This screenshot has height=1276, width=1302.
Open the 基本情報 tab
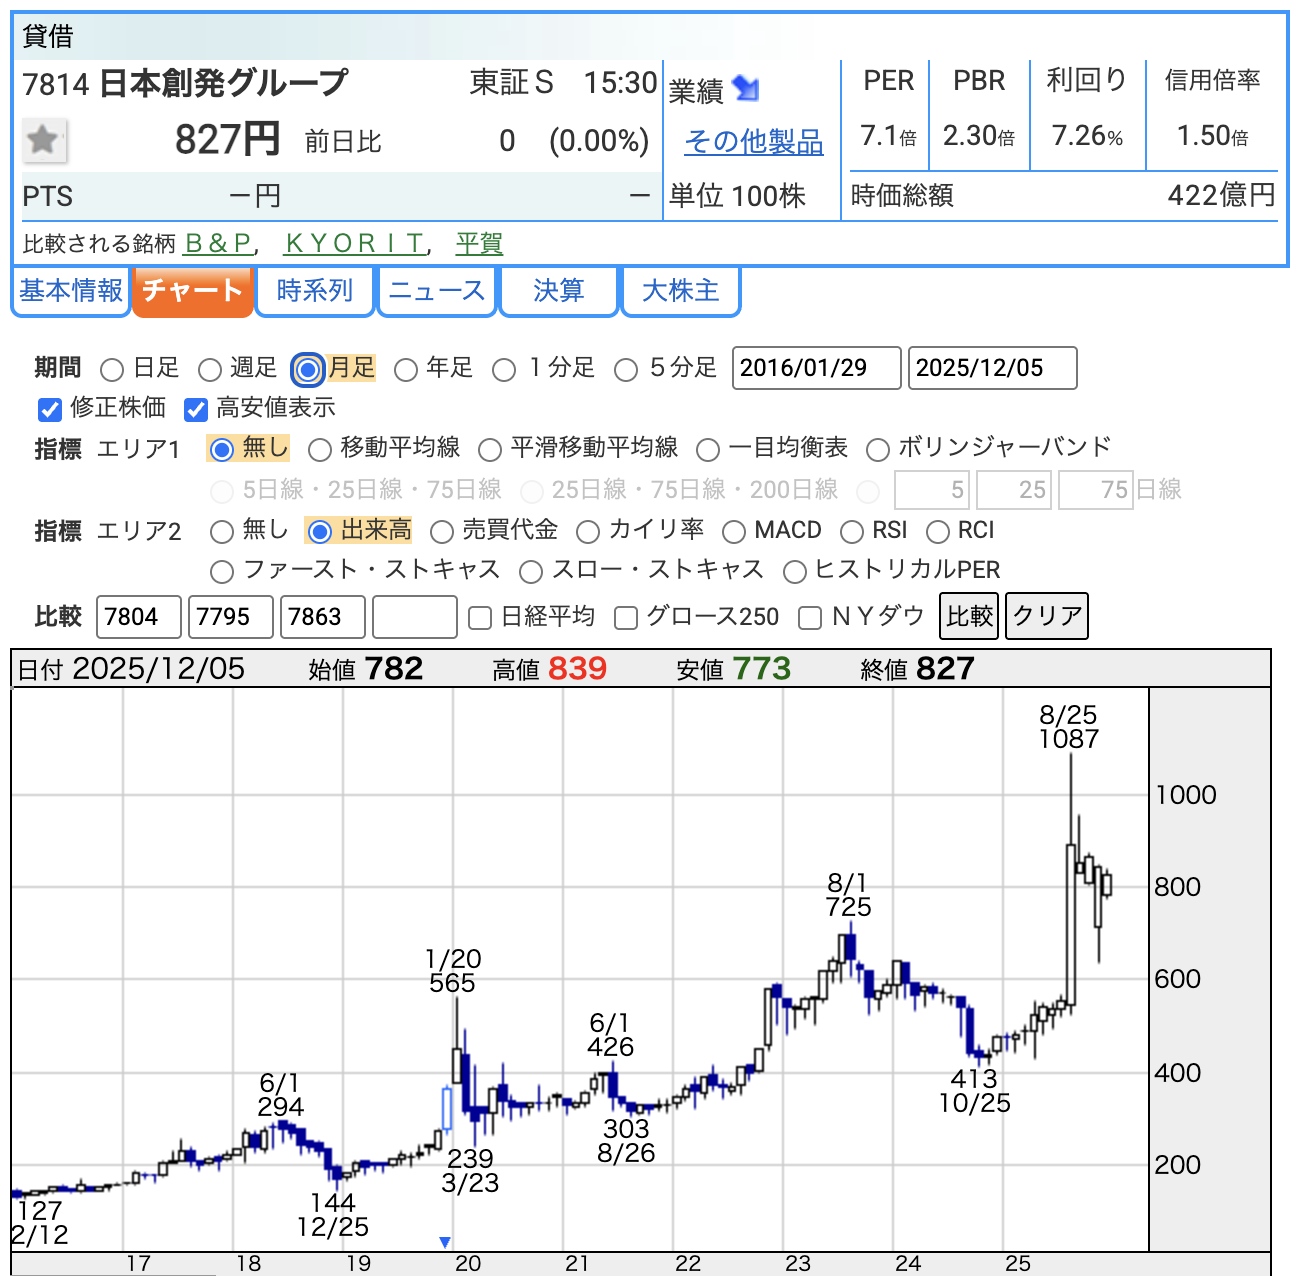tap(71, 291)
